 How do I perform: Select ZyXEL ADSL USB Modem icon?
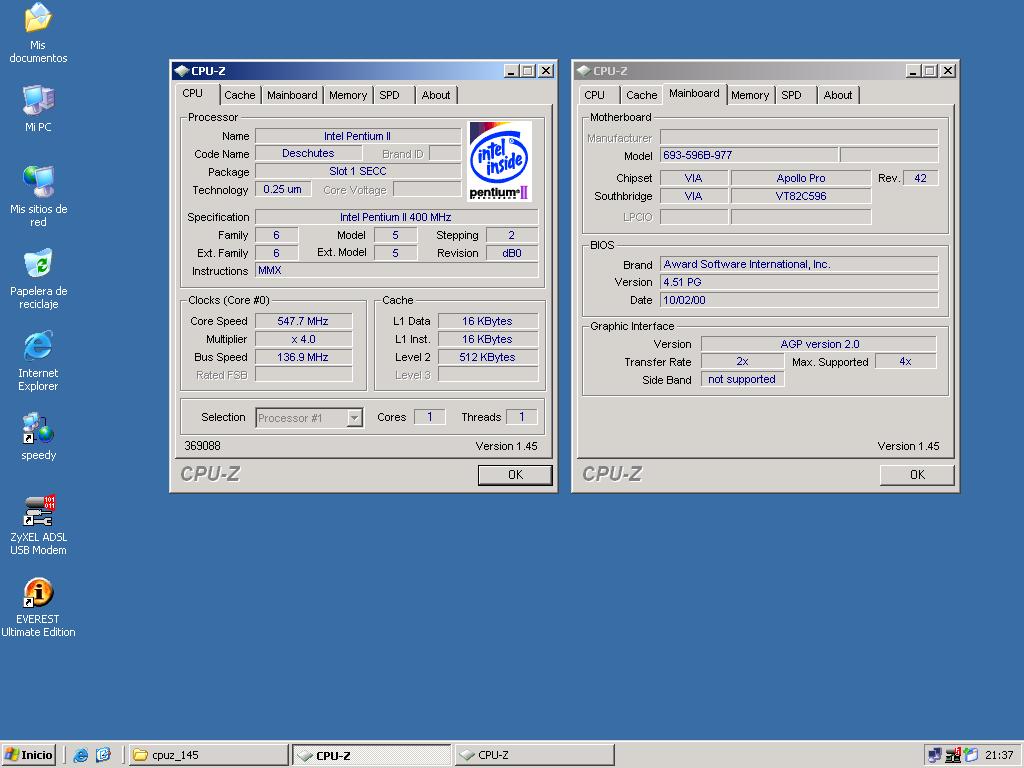38,525
